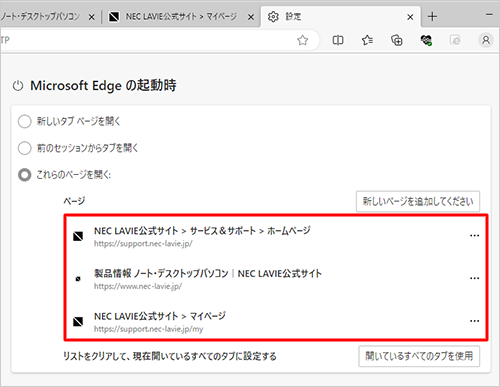500x387 pixels.
Task: Switch to the NEC LAVIE公式サイト マイページ tab
Action: point(182,16)
